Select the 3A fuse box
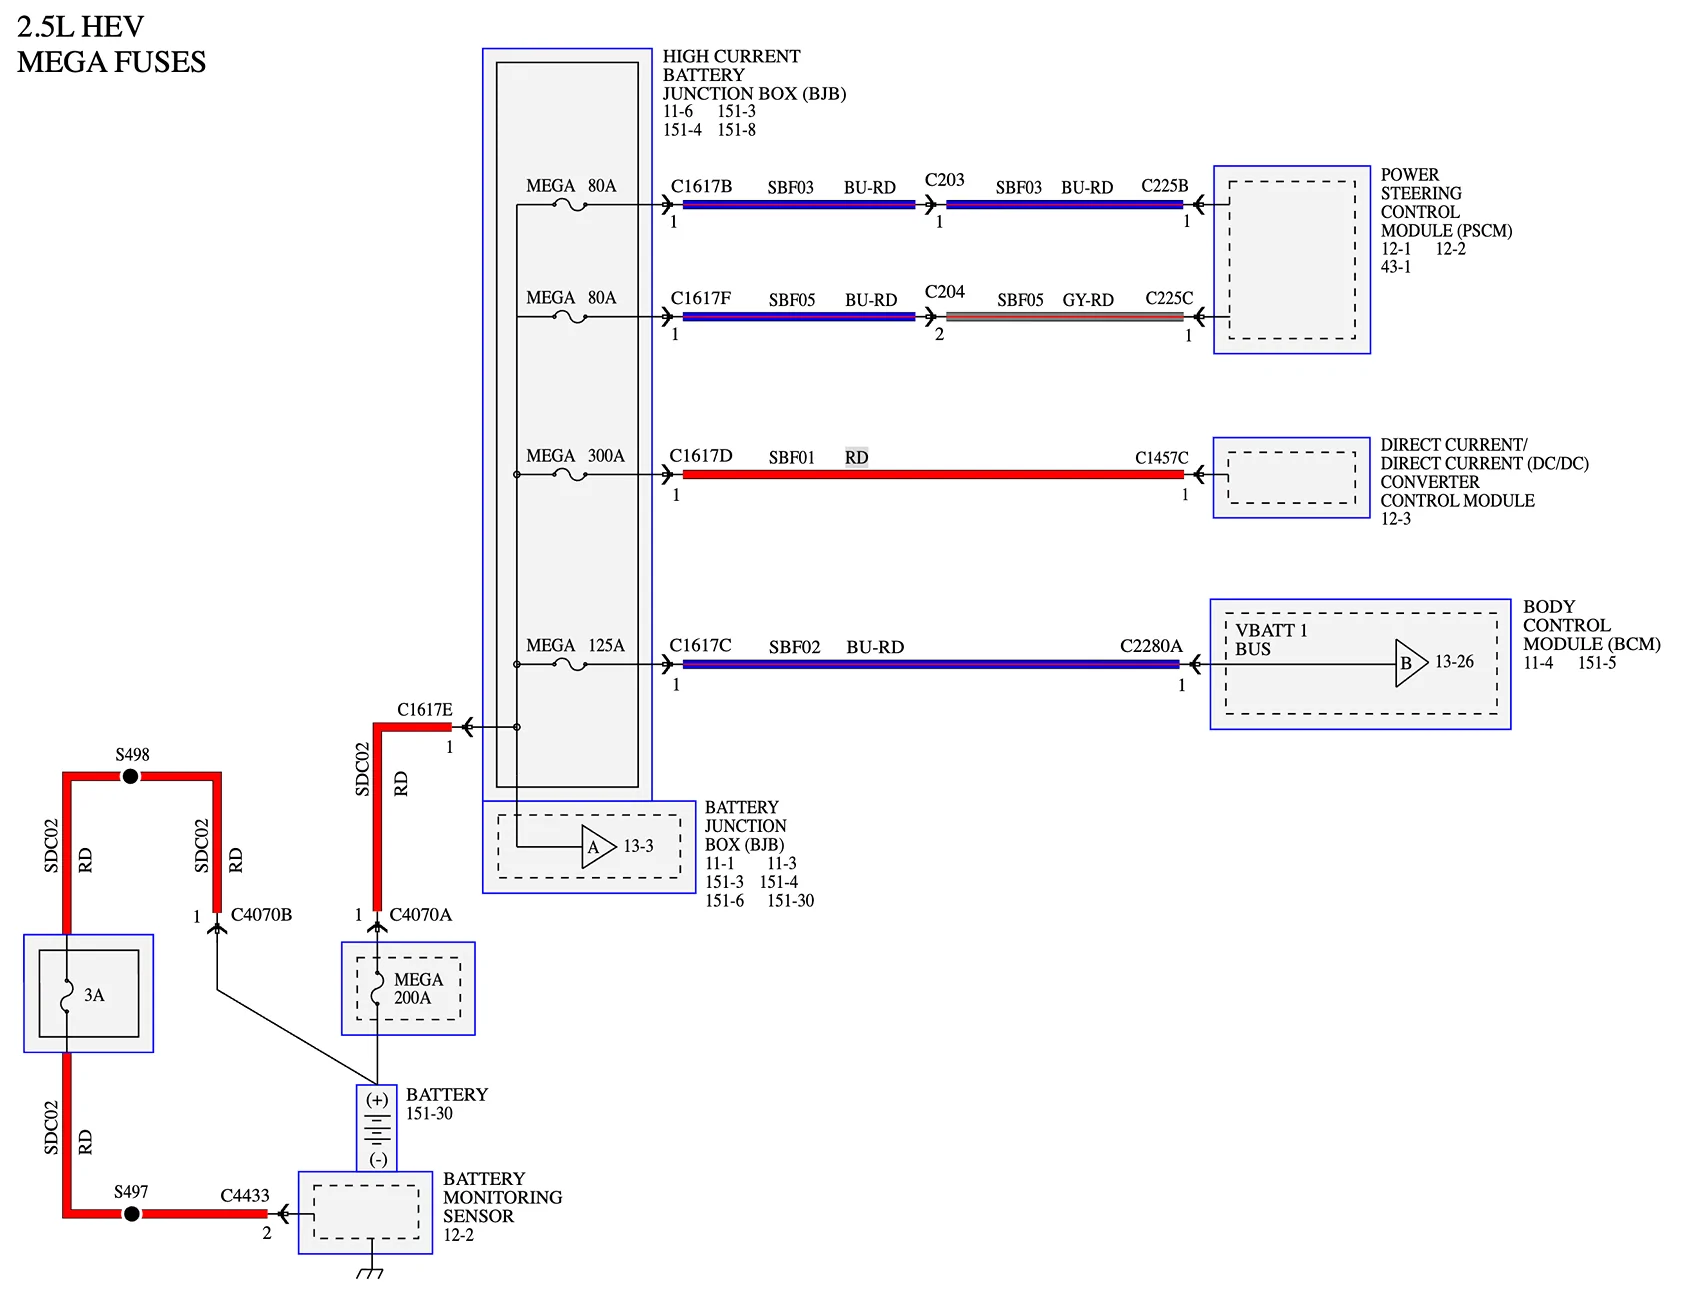This screenshot has height=1300, width=1701. [x=89, y=993]
